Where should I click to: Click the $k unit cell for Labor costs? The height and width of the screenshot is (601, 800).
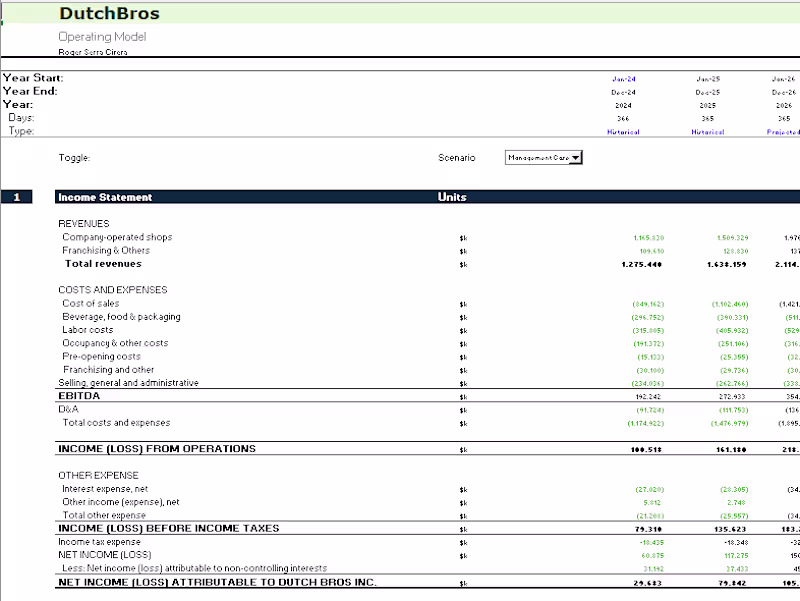point(463,331)
